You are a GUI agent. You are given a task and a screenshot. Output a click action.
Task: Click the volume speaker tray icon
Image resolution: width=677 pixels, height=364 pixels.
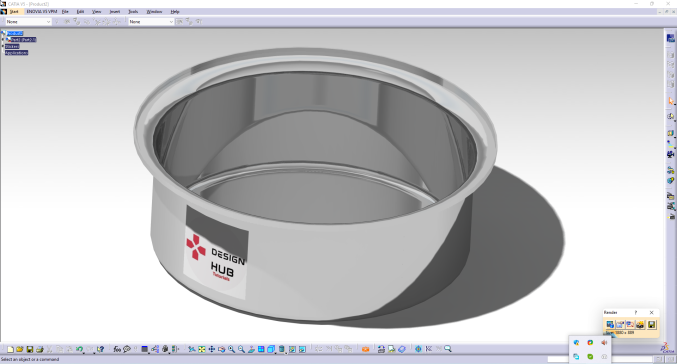click(604, 342)
